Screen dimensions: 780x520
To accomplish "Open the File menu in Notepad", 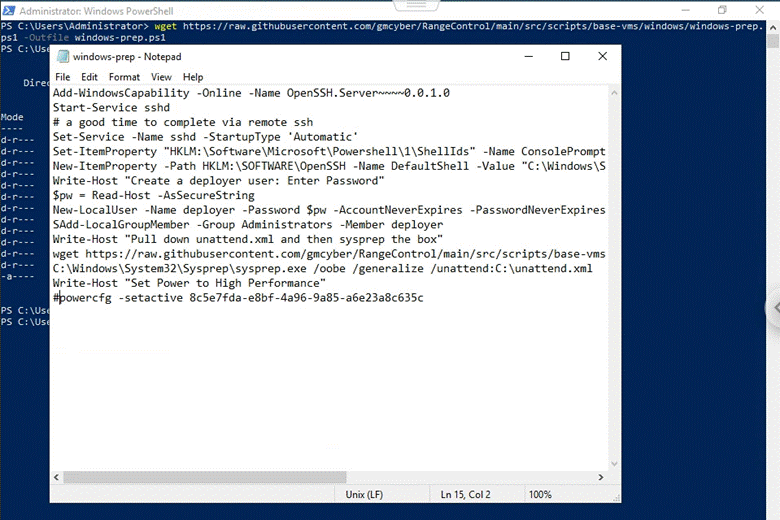I will 63,77.
